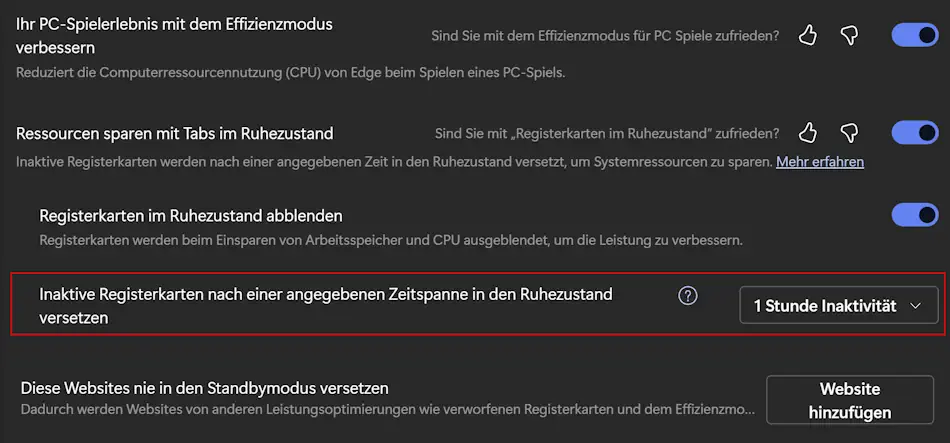Click "Diese Websites nie in den Standbymodus" heading
Viewport: 950px width, 443px height.
(x=205, y=387)
